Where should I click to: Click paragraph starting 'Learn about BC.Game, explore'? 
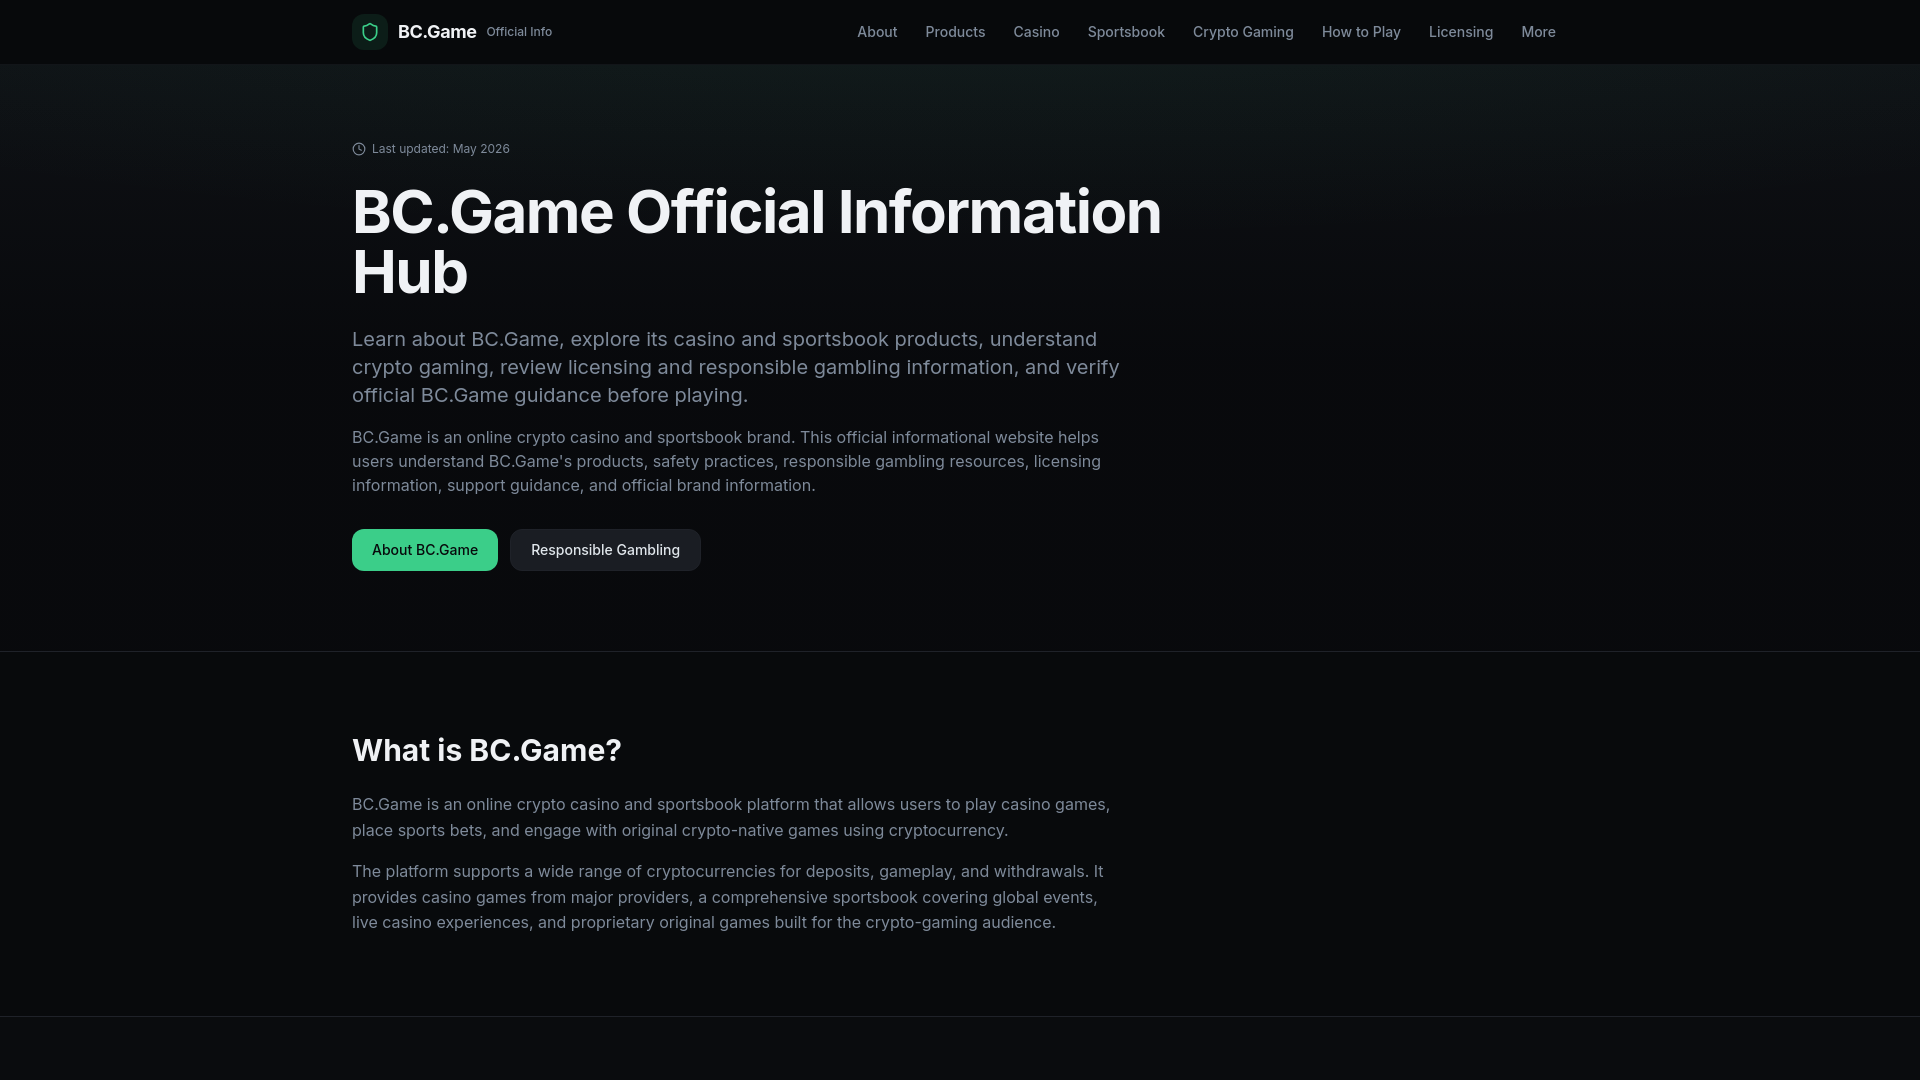coord(736,367)
